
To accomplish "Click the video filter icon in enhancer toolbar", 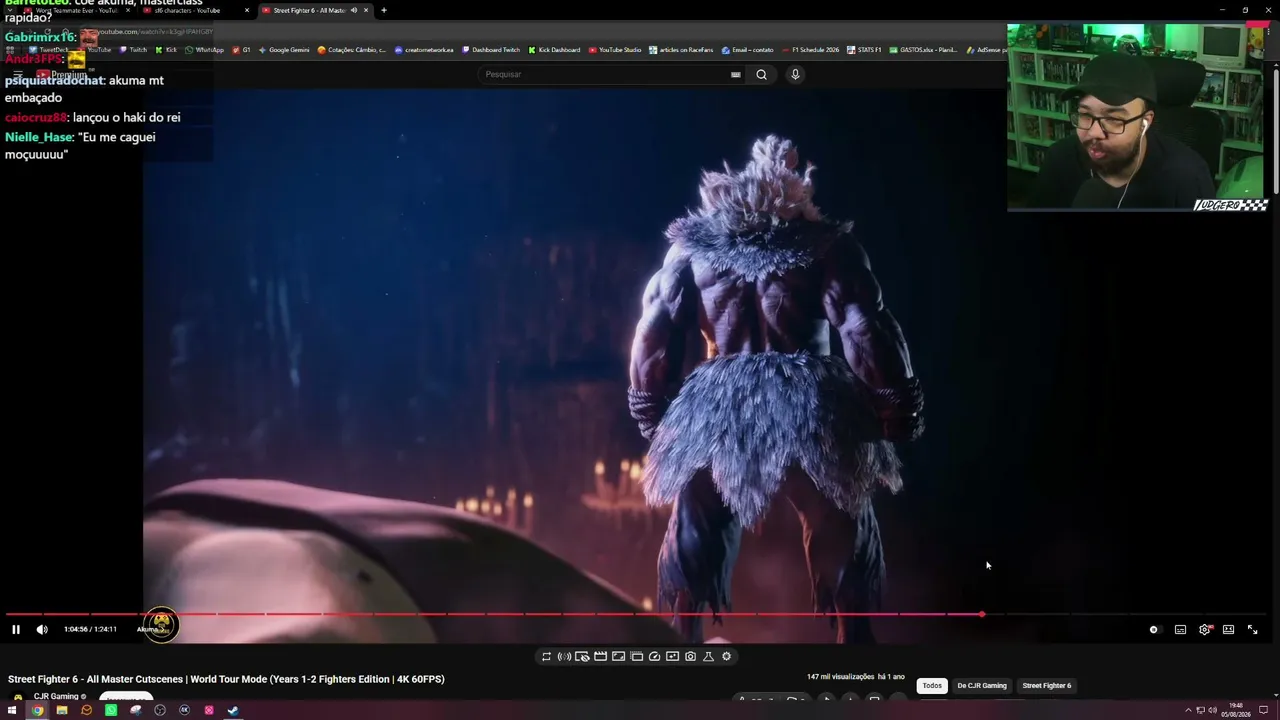I will [x=672, y=657].
